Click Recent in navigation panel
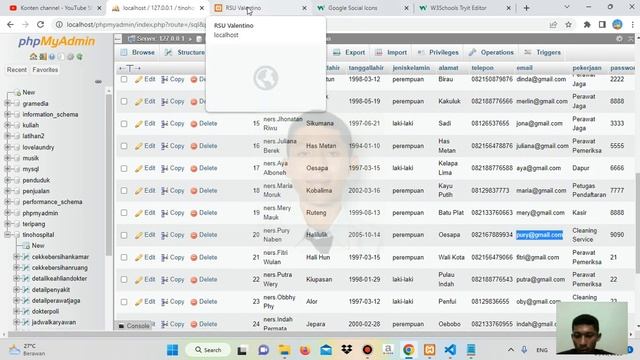Viewport: 640px width, 360px height. [17, 70]
